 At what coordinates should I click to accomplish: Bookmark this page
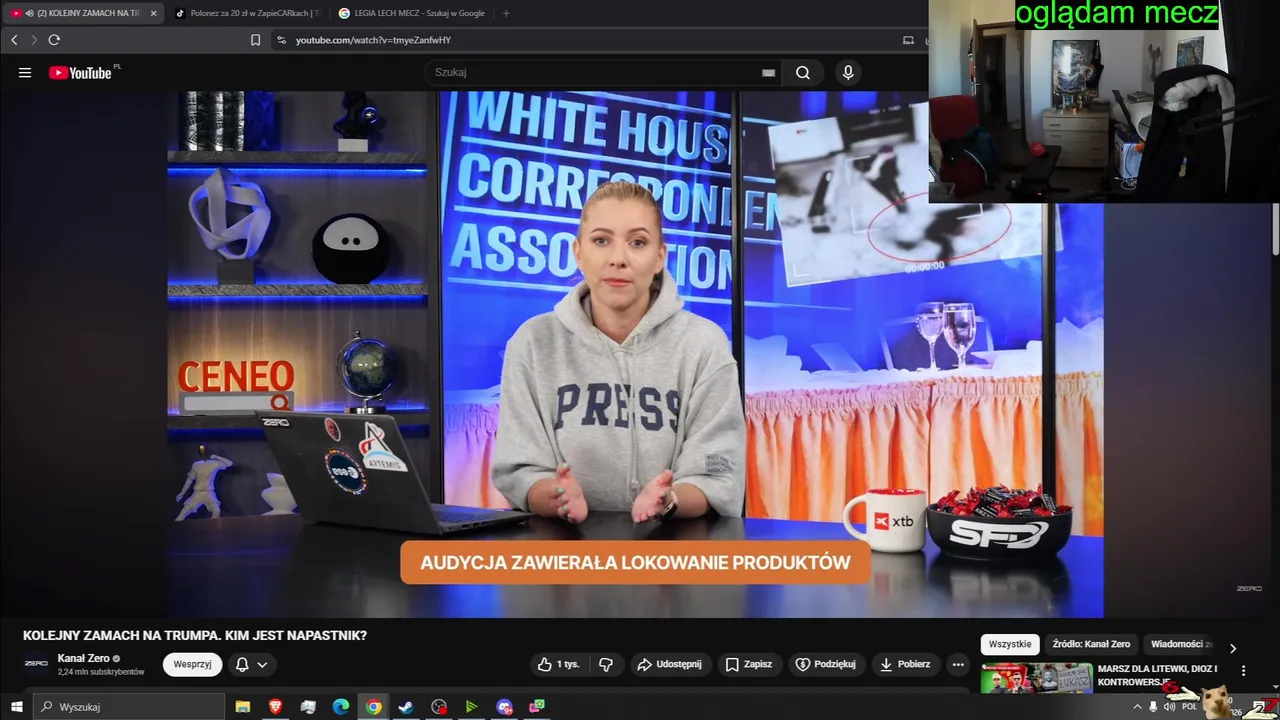(255, 40)
